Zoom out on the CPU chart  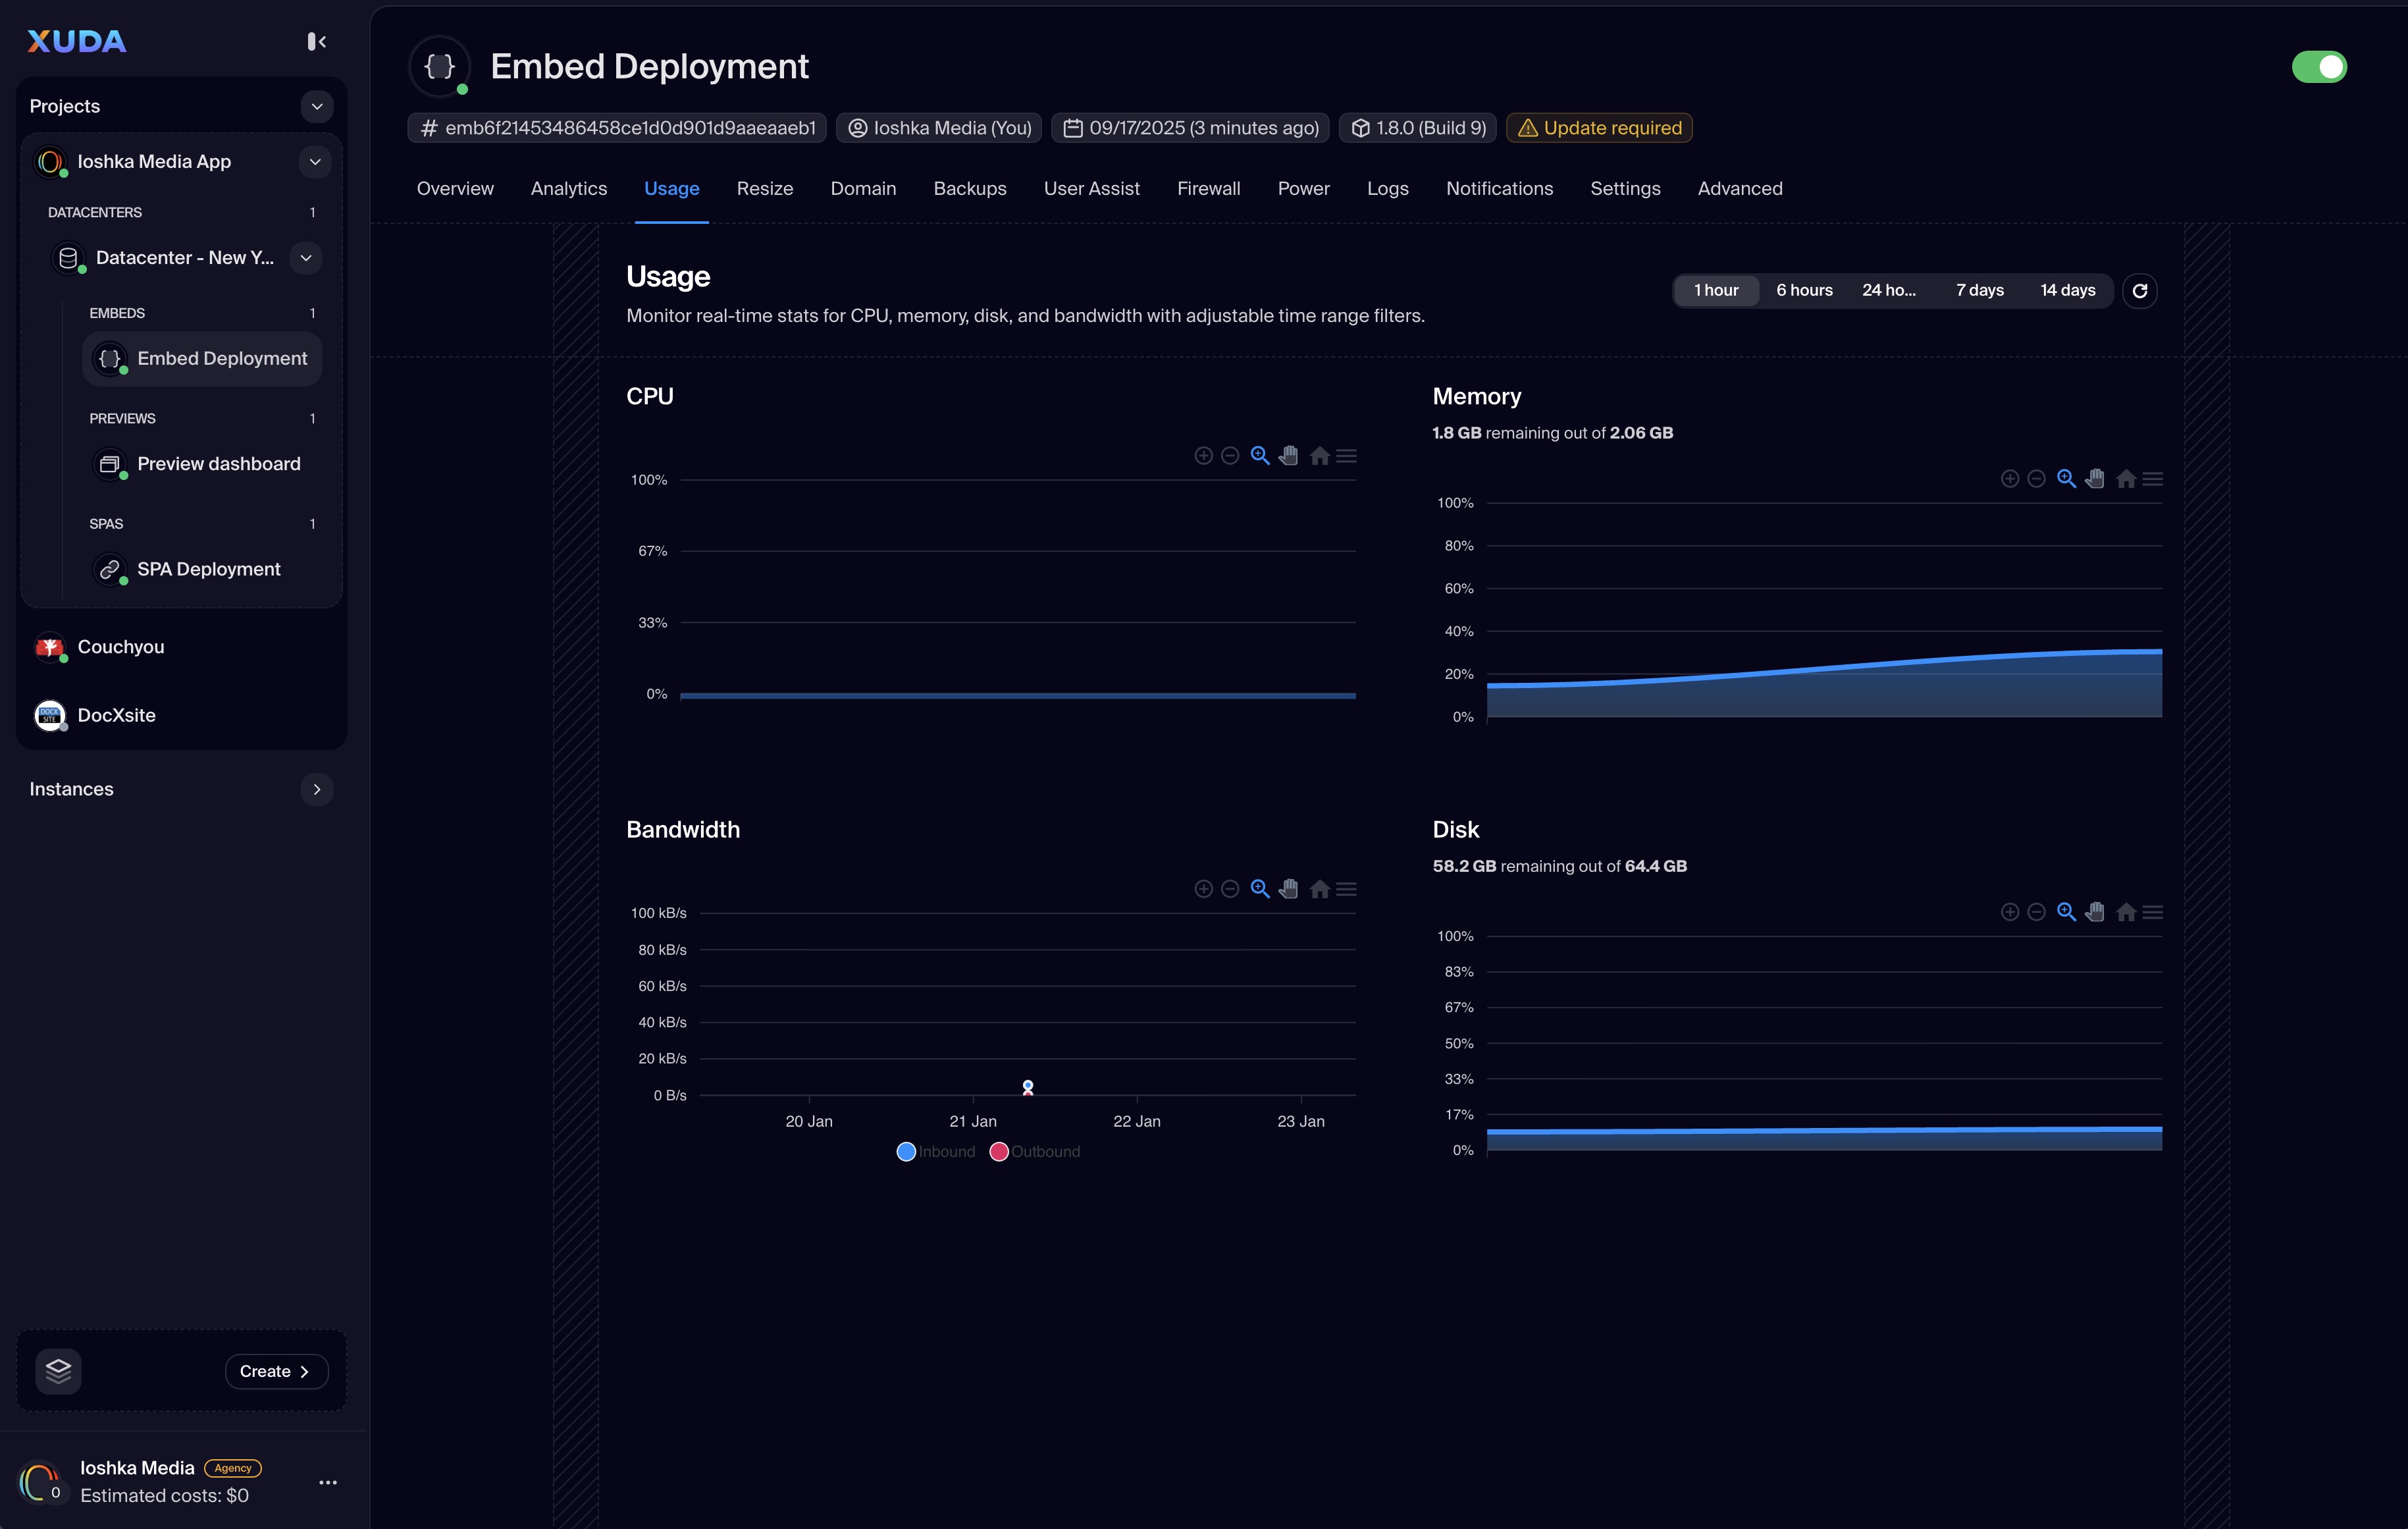click(1230, 456)
